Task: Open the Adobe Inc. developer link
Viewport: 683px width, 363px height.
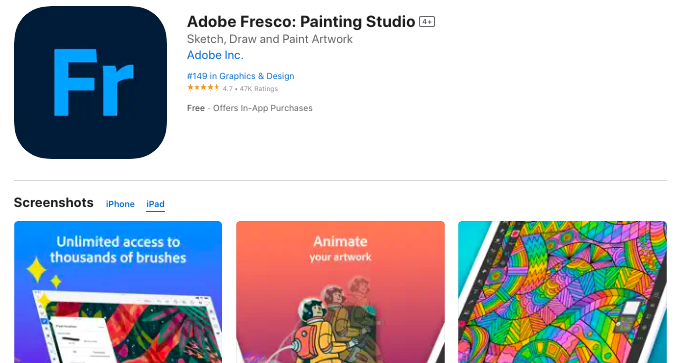Action: coord(215,55)
